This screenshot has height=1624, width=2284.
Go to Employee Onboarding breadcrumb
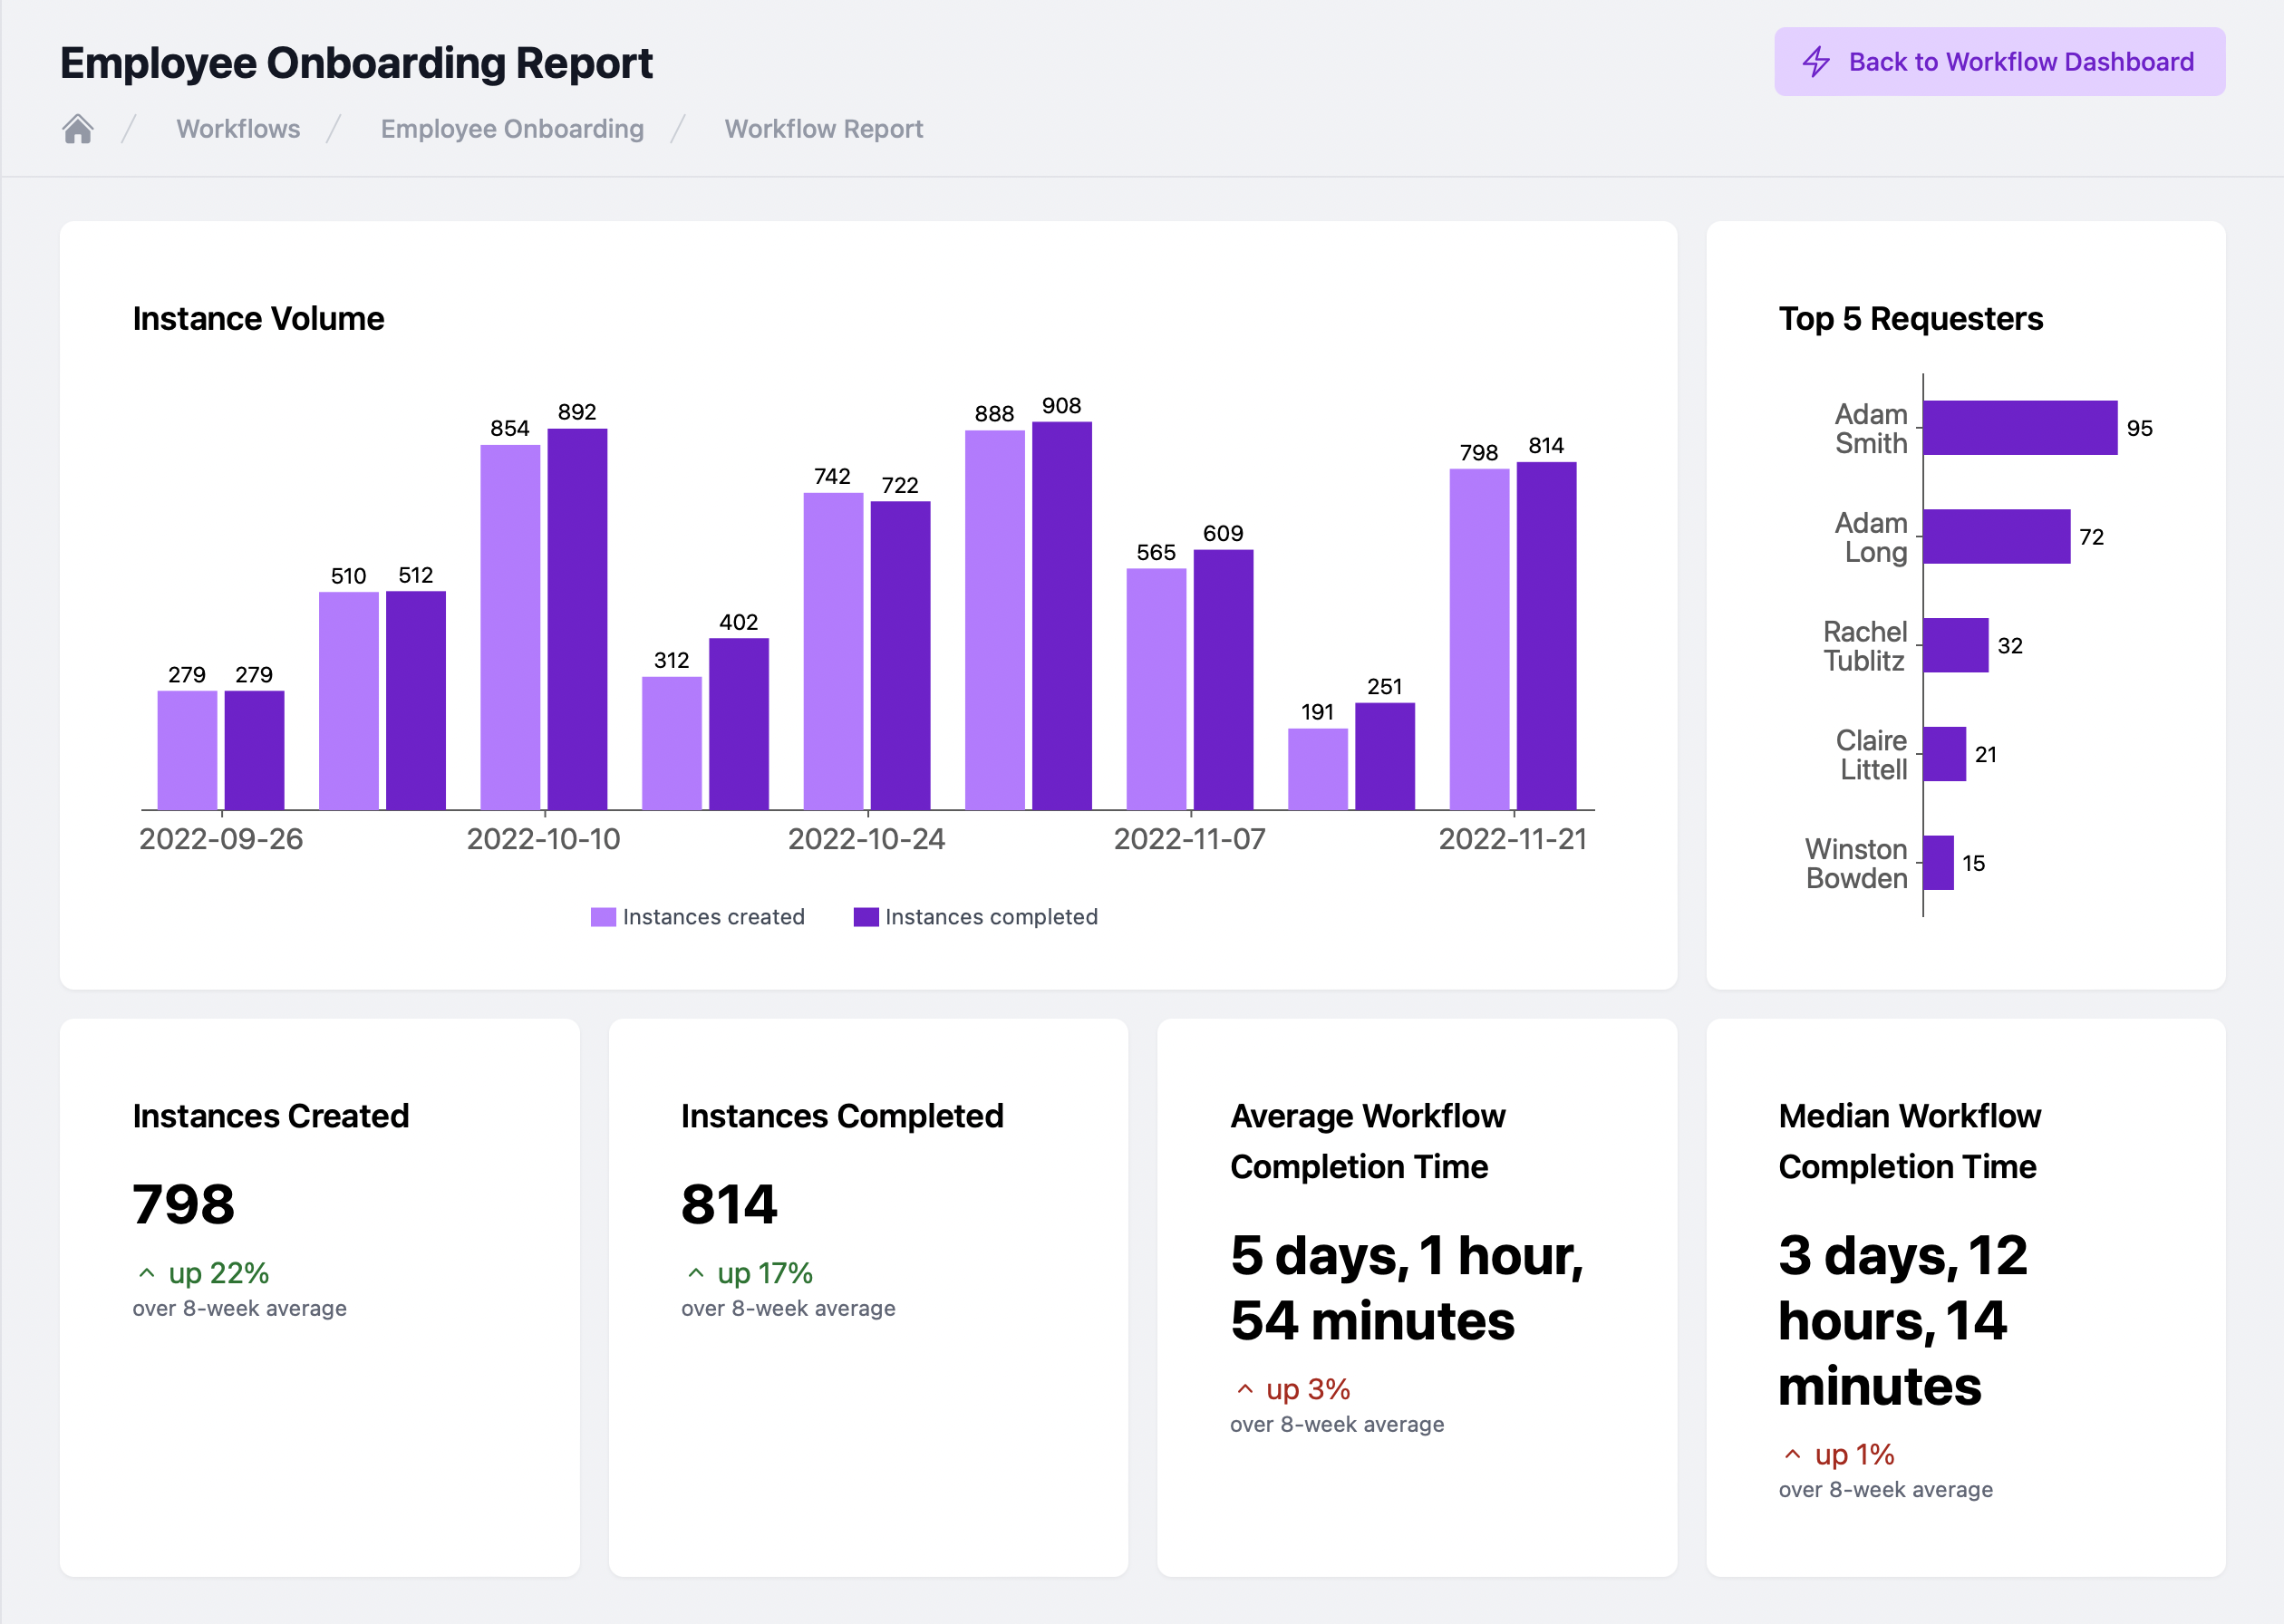coord(512,129)
